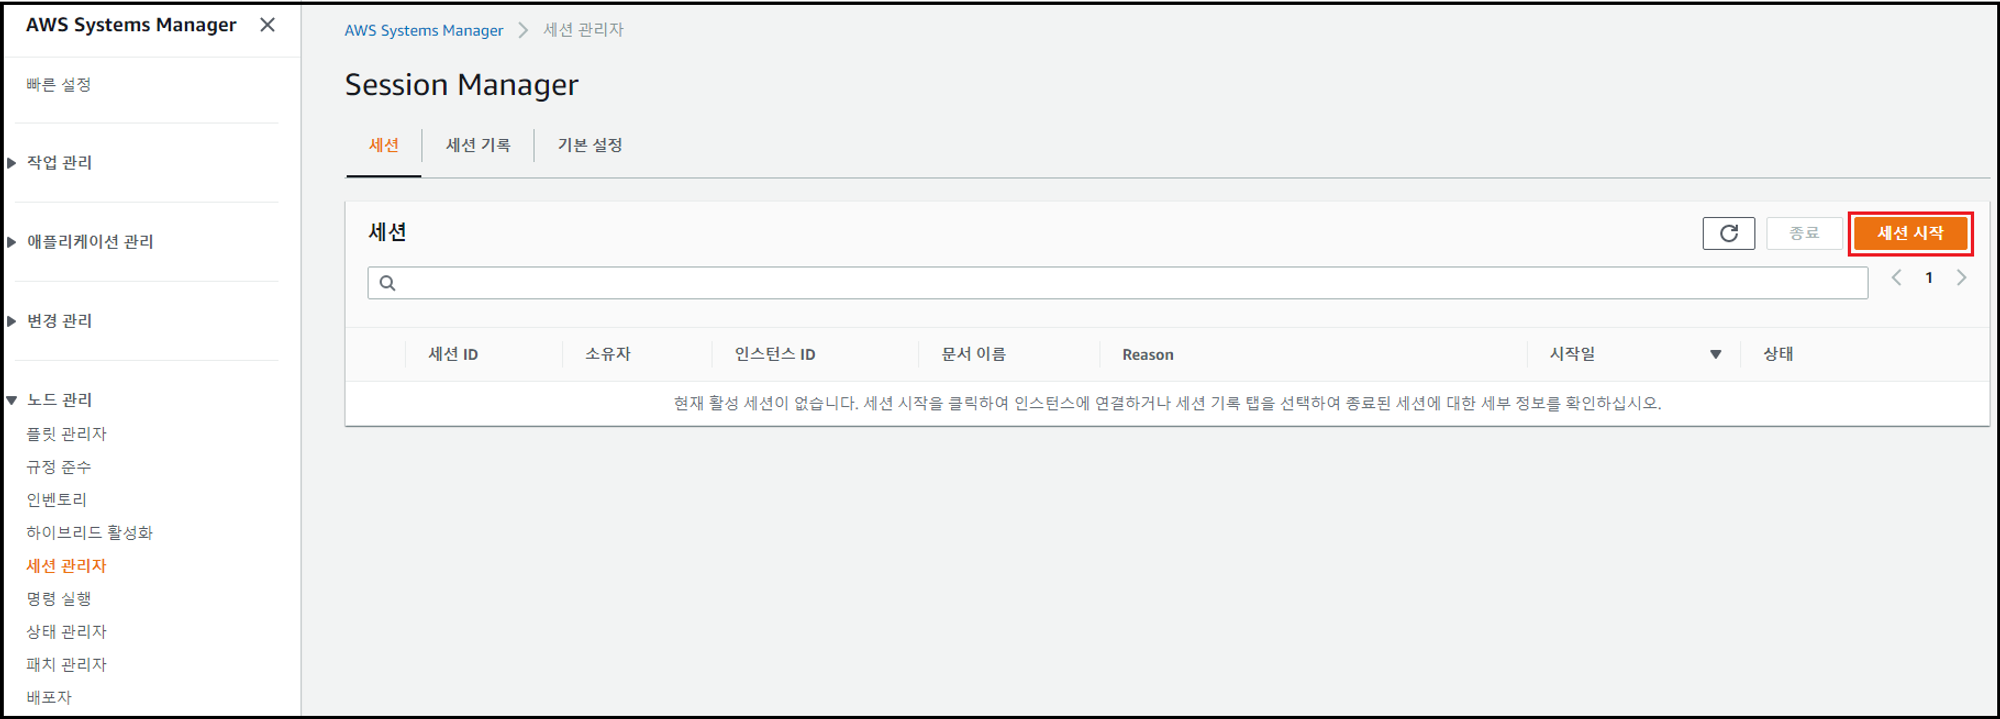This screenshot has height=719, width=2000.
Task: Go to next page of sessions
Action: [x=1961, y=278]
